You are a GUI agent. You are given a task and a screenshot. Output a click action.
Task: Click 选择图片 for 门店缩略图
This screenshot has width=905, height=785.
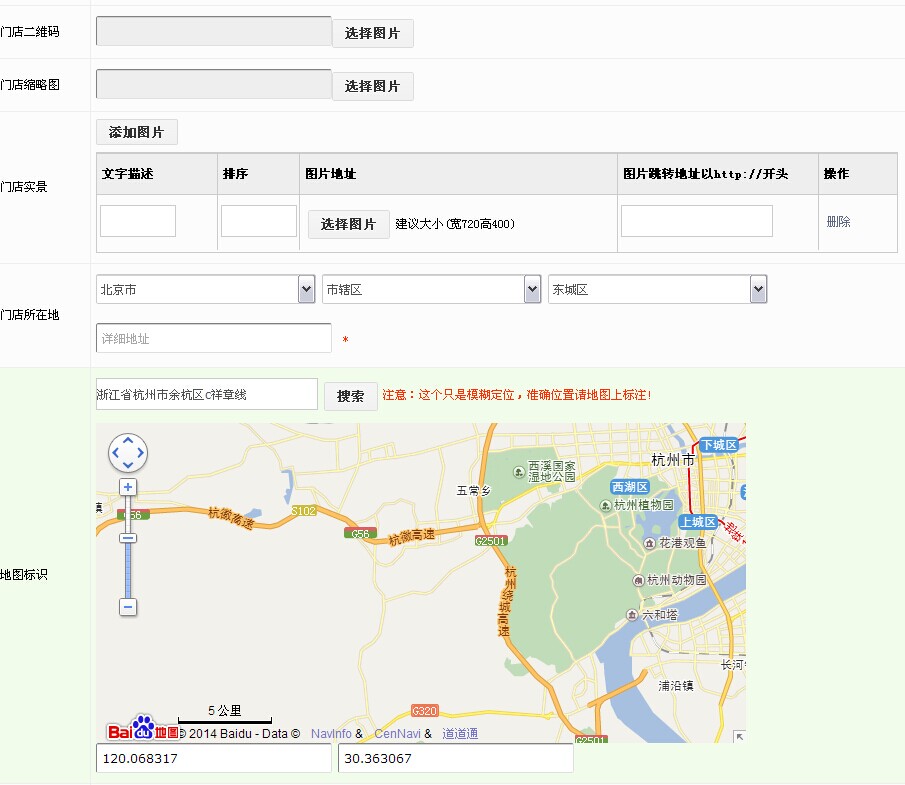click(x=372, y=86)
